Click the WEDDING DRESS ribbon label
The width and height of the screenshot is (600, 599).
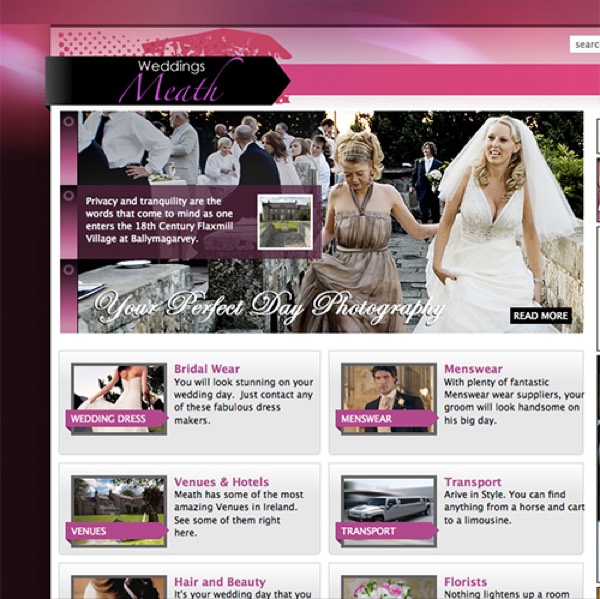(x=116, y=418)
